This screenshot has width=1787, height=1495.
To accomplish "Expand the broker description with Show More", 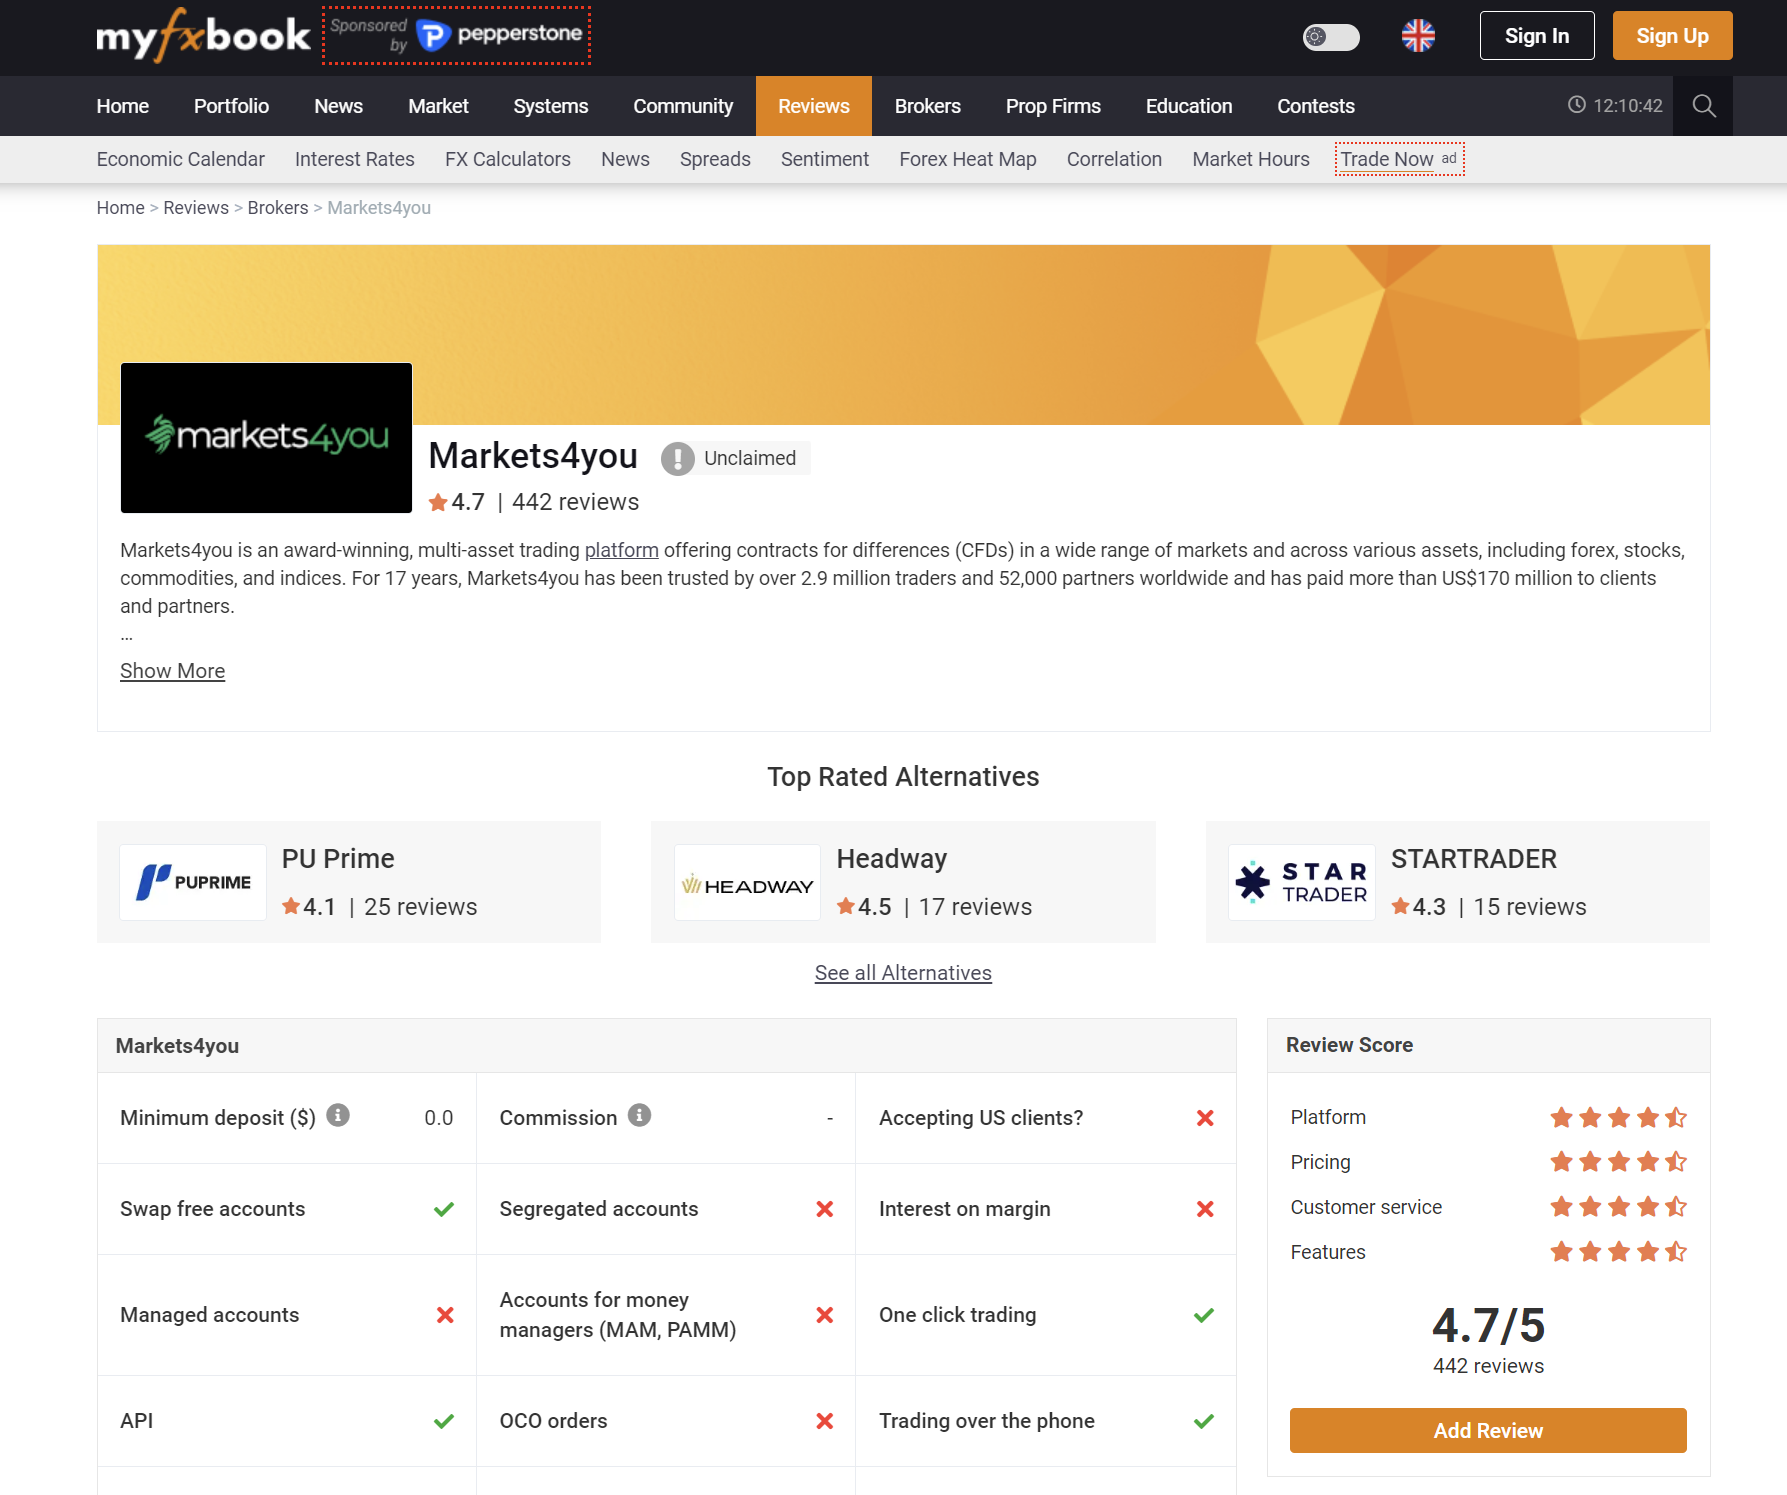I will point(171,671).
